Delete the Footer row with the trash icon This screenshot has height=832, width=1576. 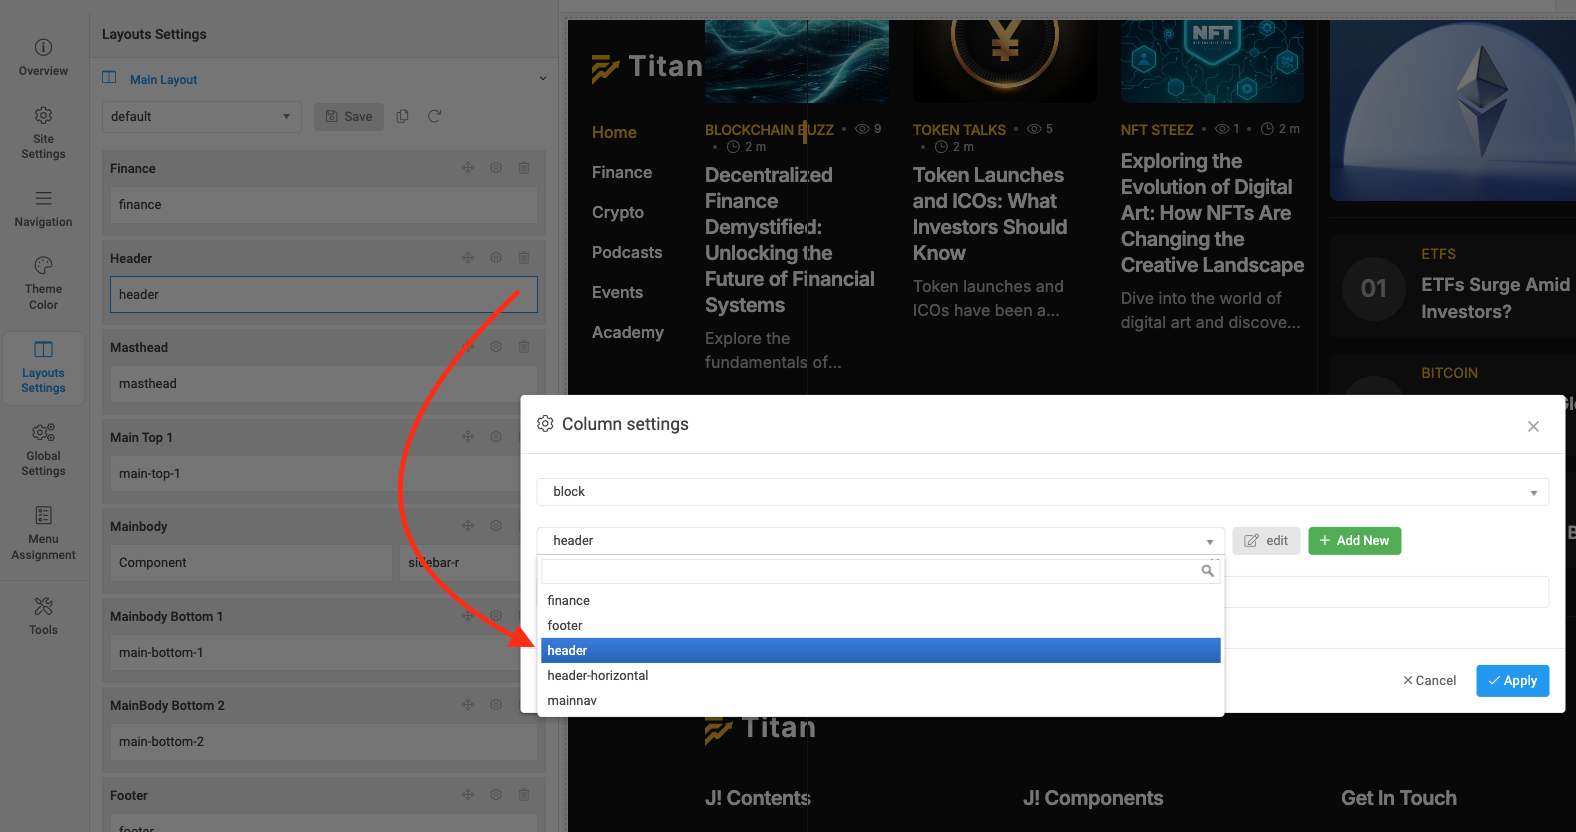coord(524,795)
